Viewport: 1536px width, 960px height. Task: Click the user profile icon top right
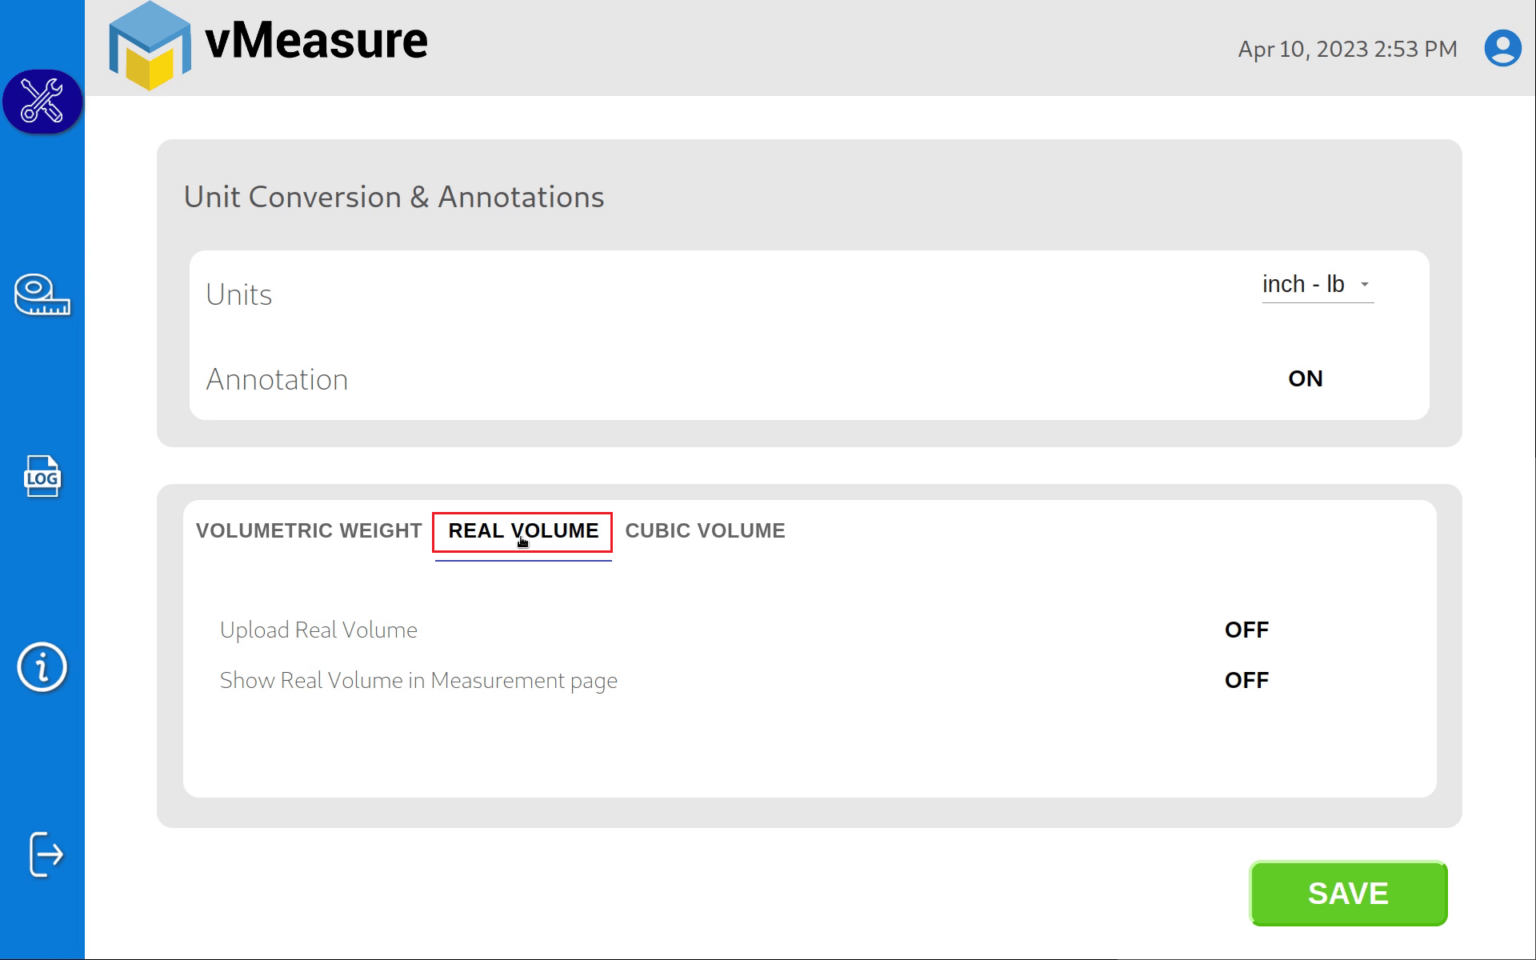pos(1502,47)
